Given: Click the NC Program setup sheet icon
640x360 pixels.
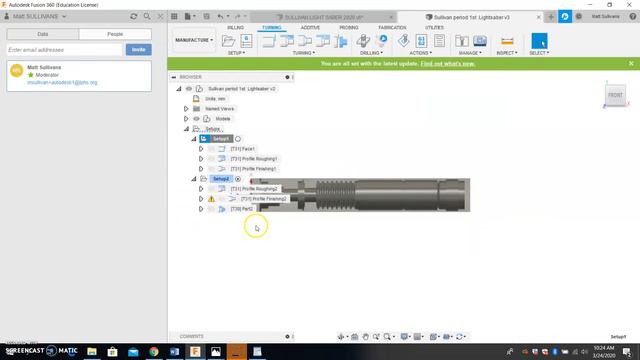Looking at the screenshot, I should 246,41.
